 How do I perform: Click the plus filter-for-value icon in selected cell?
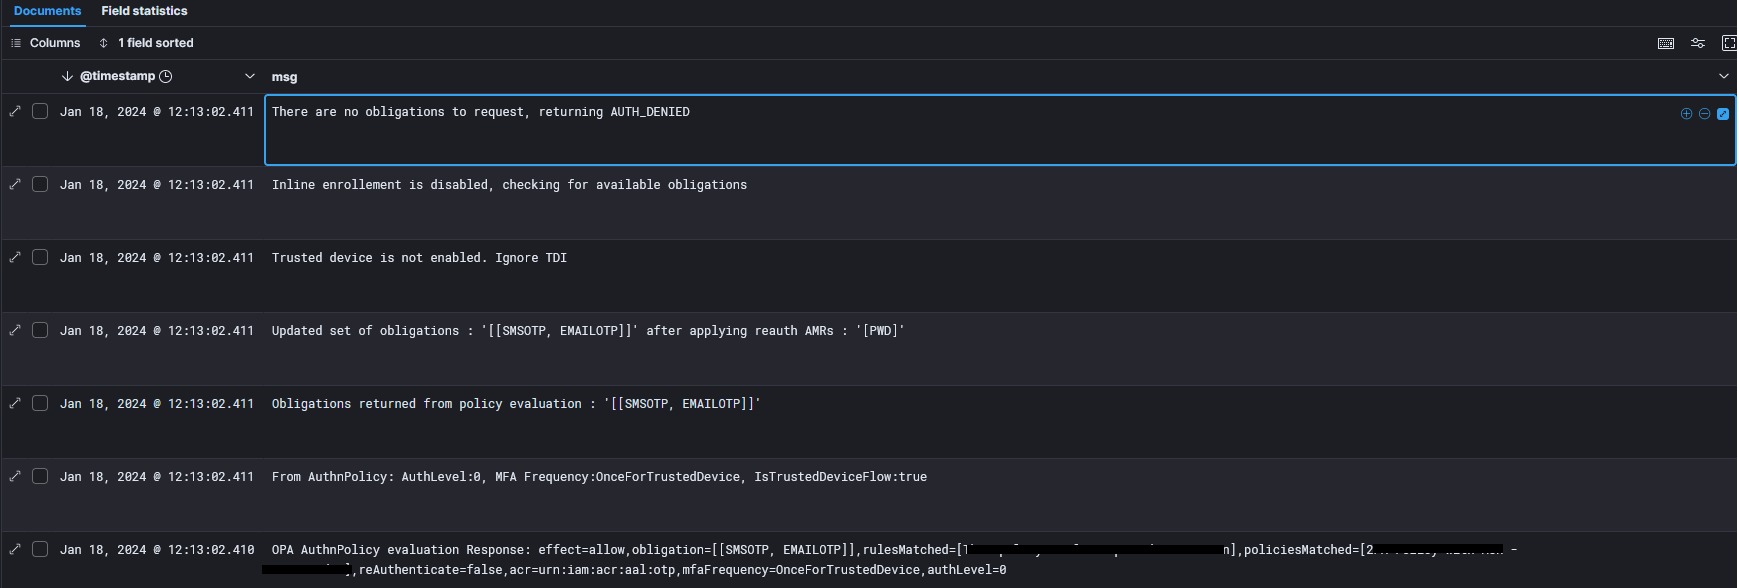tap(1686, 114)
